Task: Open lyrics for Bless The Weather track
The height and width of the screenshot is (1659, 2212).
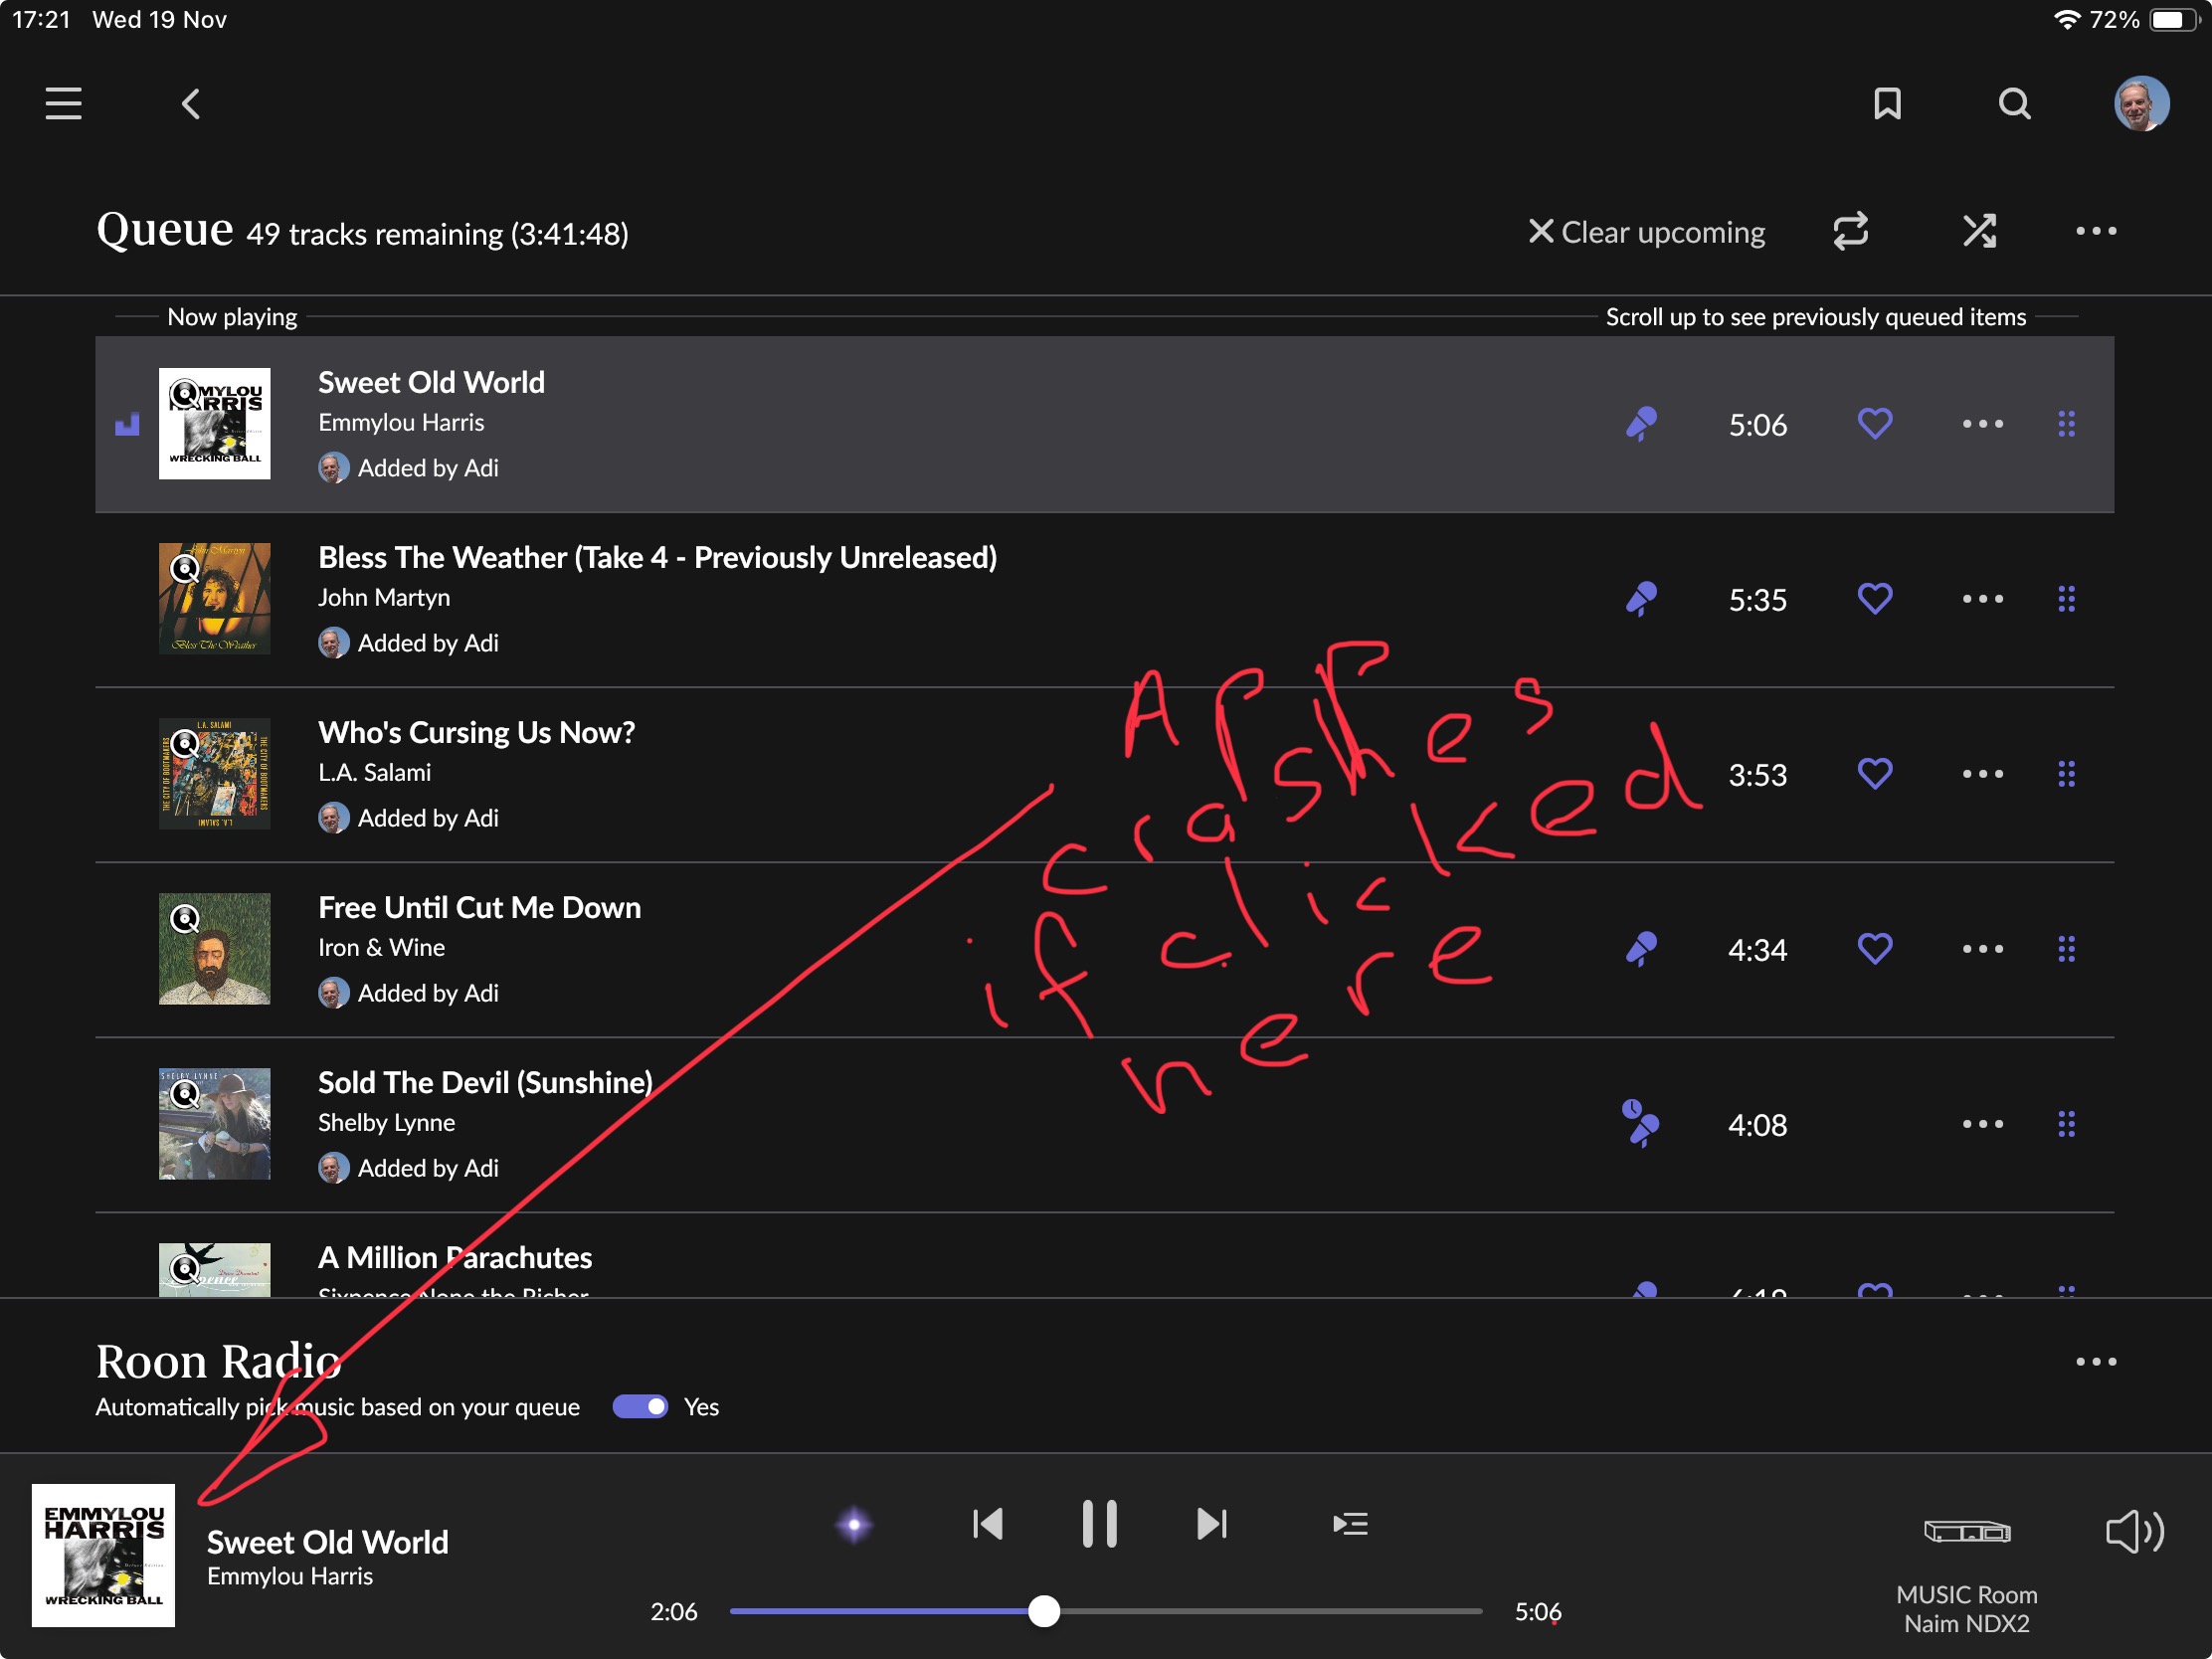Action: click(1641, 599)
